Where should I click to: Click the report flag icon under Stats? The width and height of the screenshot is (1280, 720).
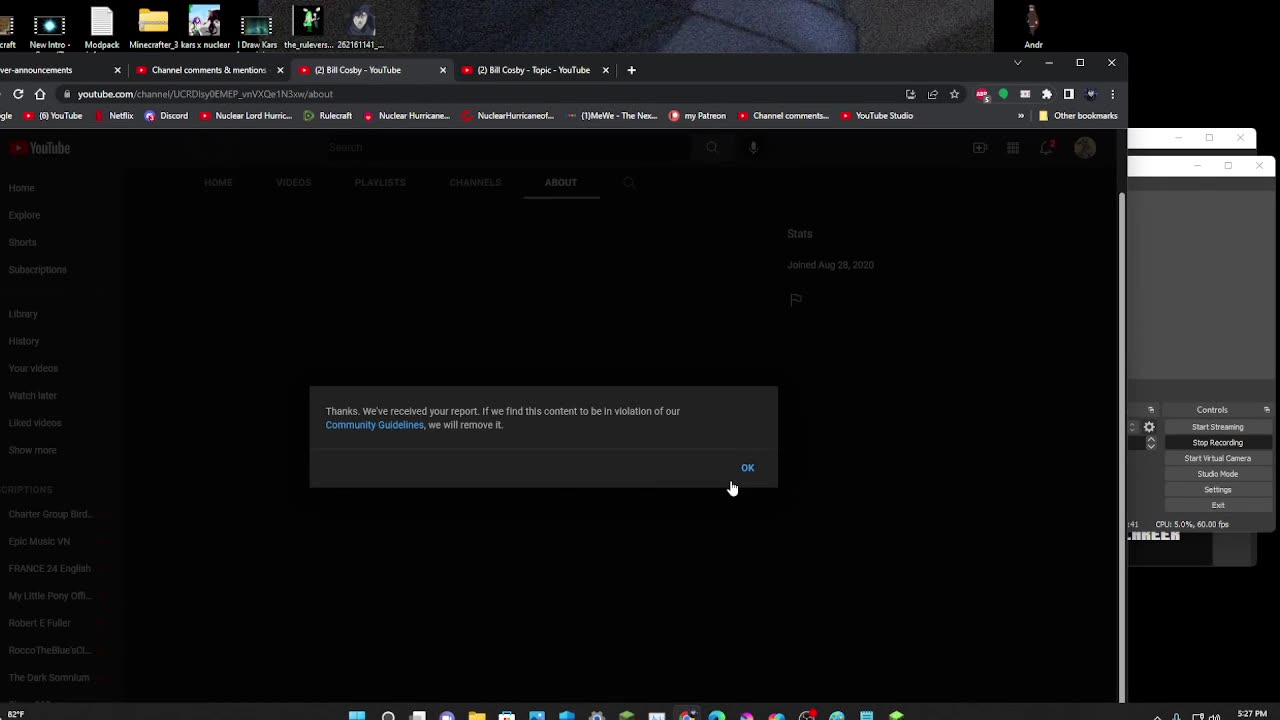[796, 300]
